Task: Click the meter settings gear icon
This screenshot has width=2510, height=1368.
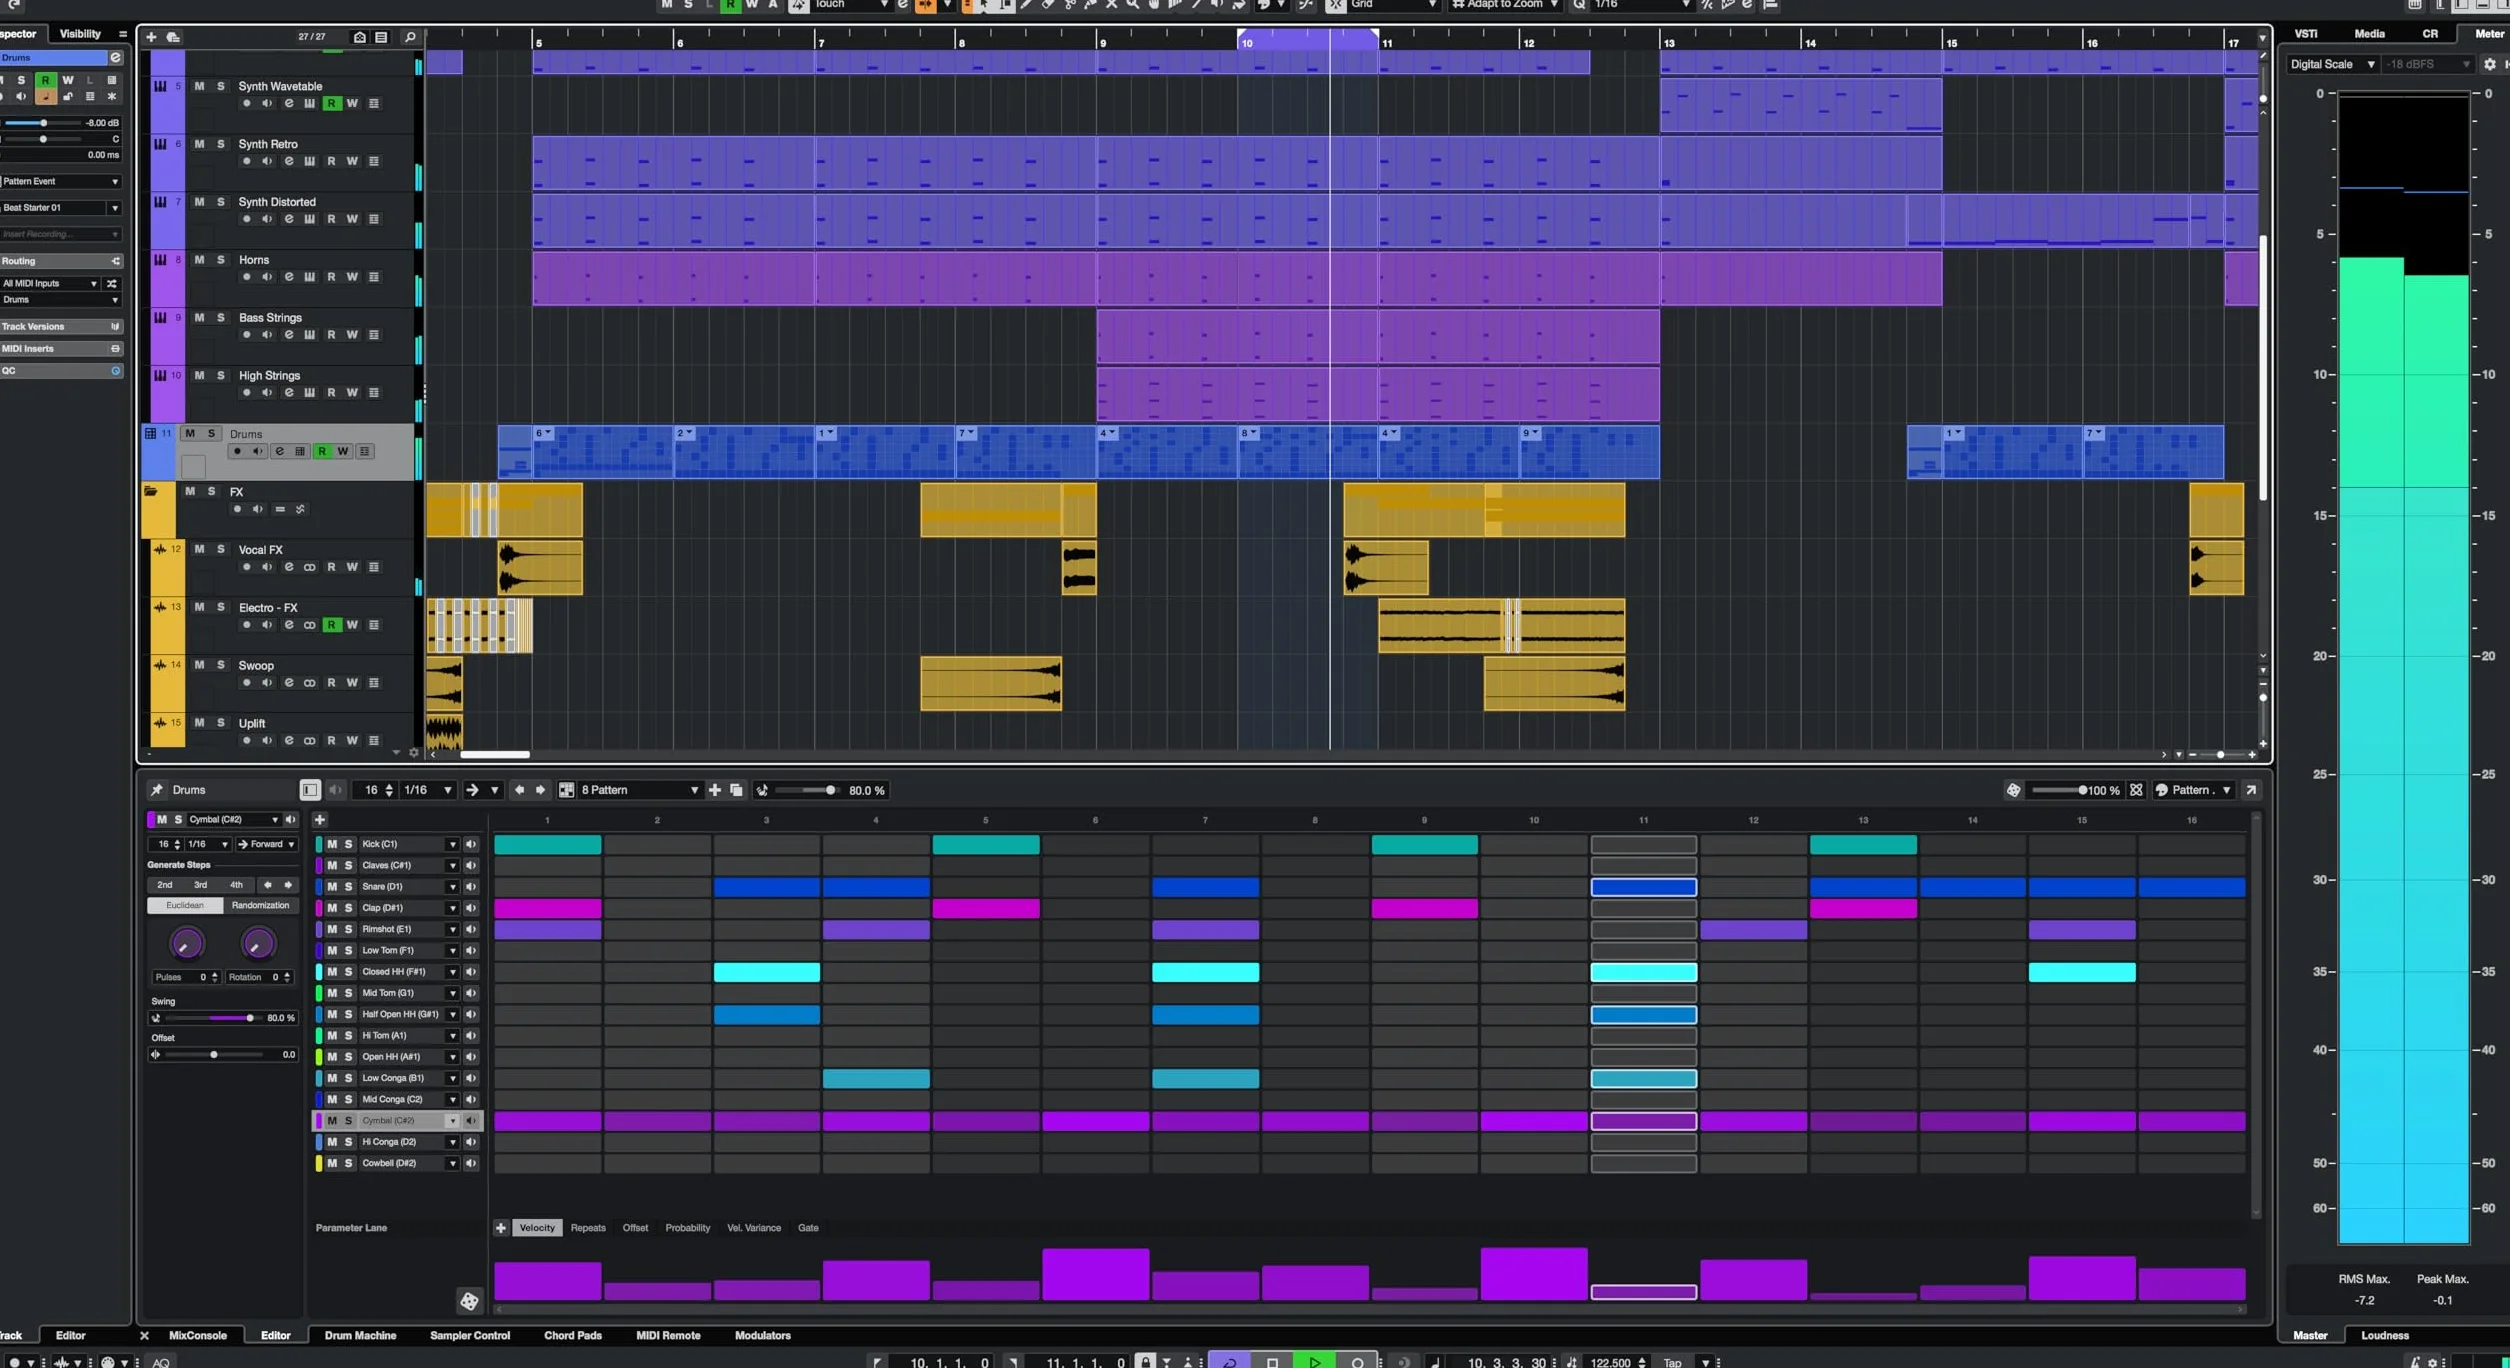Action: coord(2489,64)
